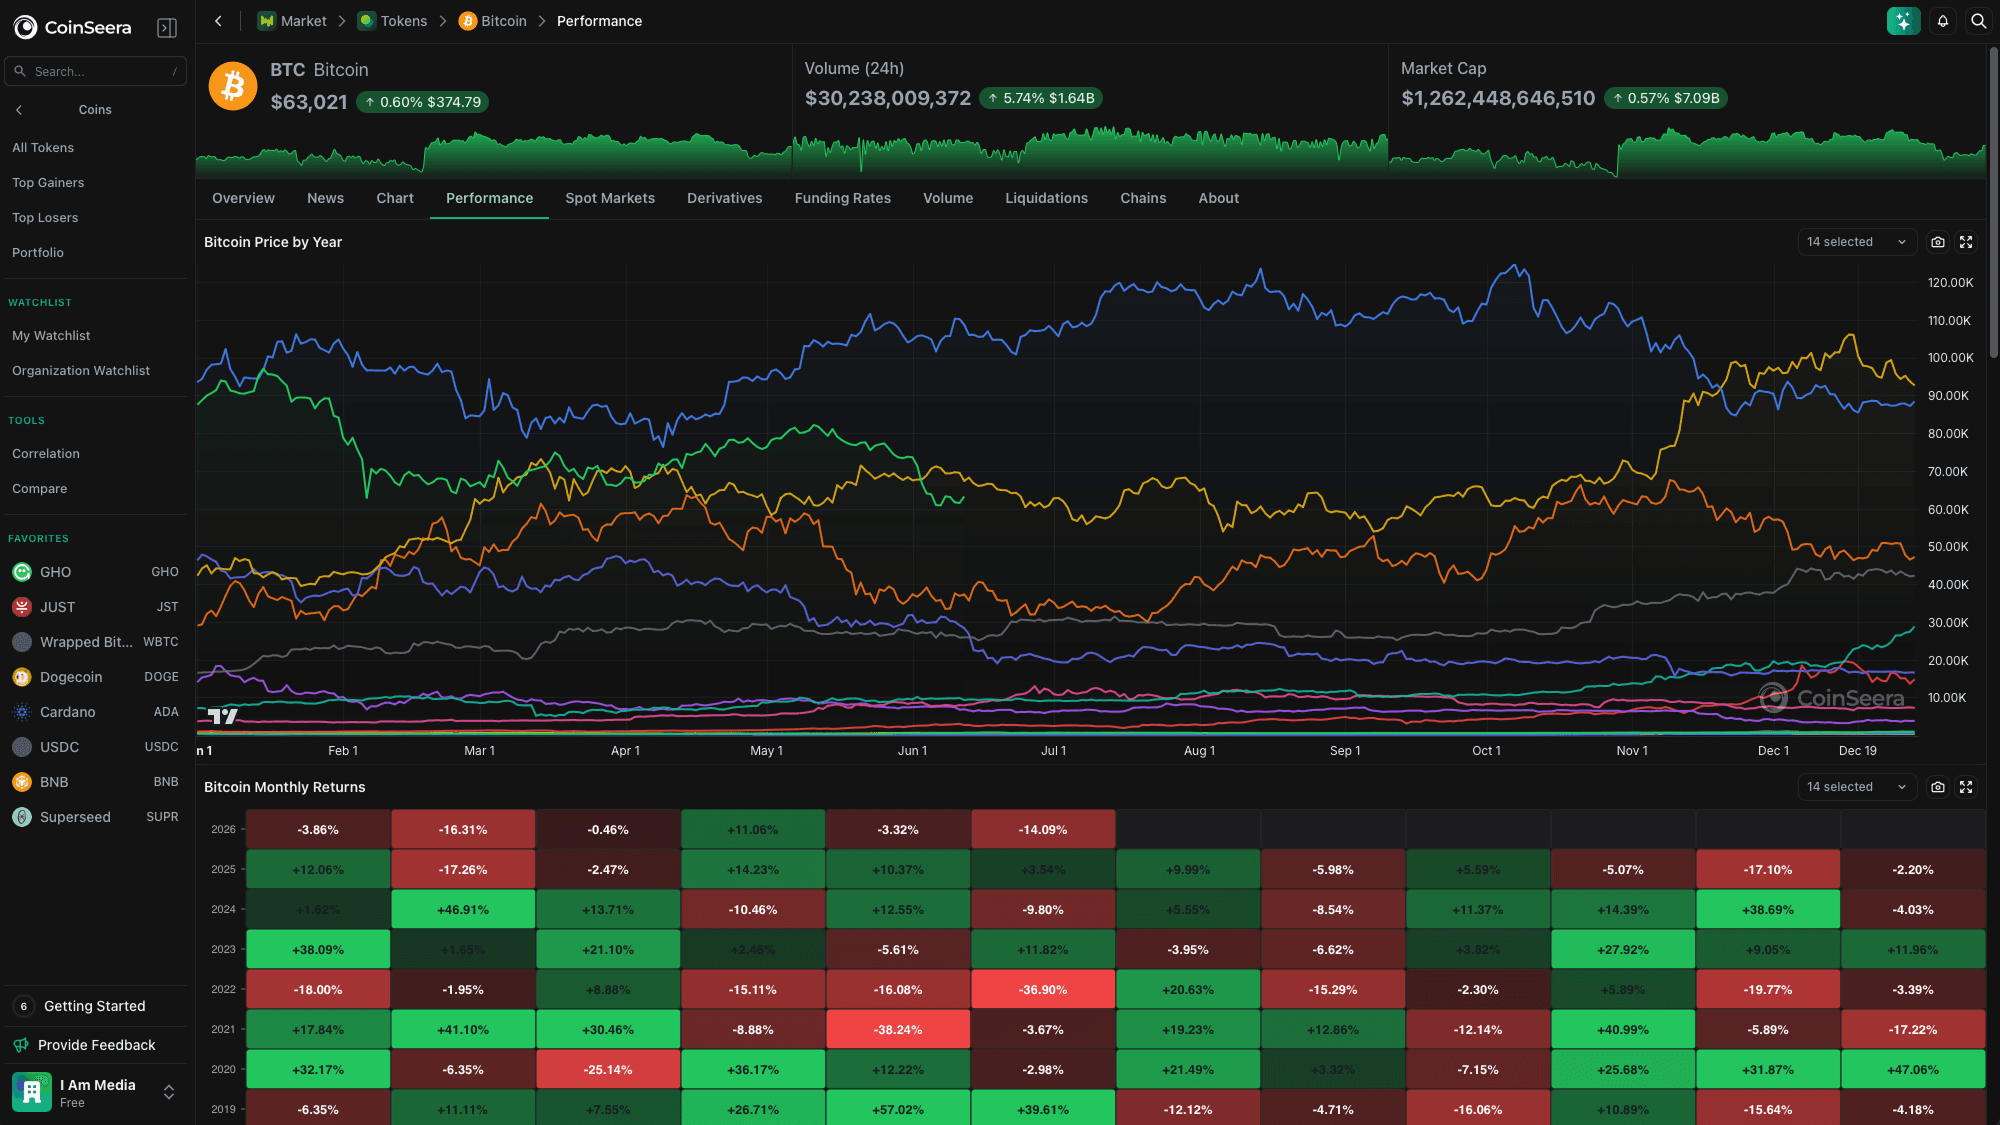This screenshot has height=1125, width=2000.
Task: Switch to the Chart tab
Action: tap(395, 198)
